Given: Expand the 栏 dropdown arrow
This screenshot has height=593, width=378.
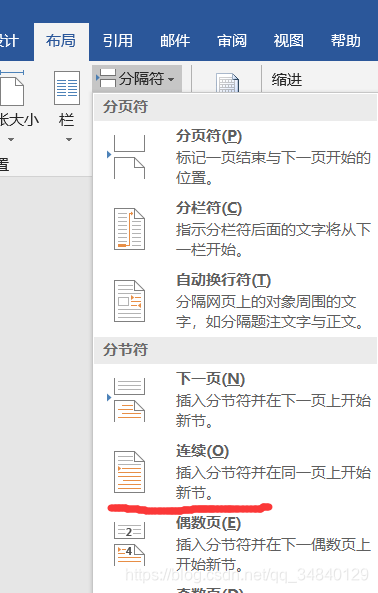Looking at the screenshot, I should click(68, 140).
